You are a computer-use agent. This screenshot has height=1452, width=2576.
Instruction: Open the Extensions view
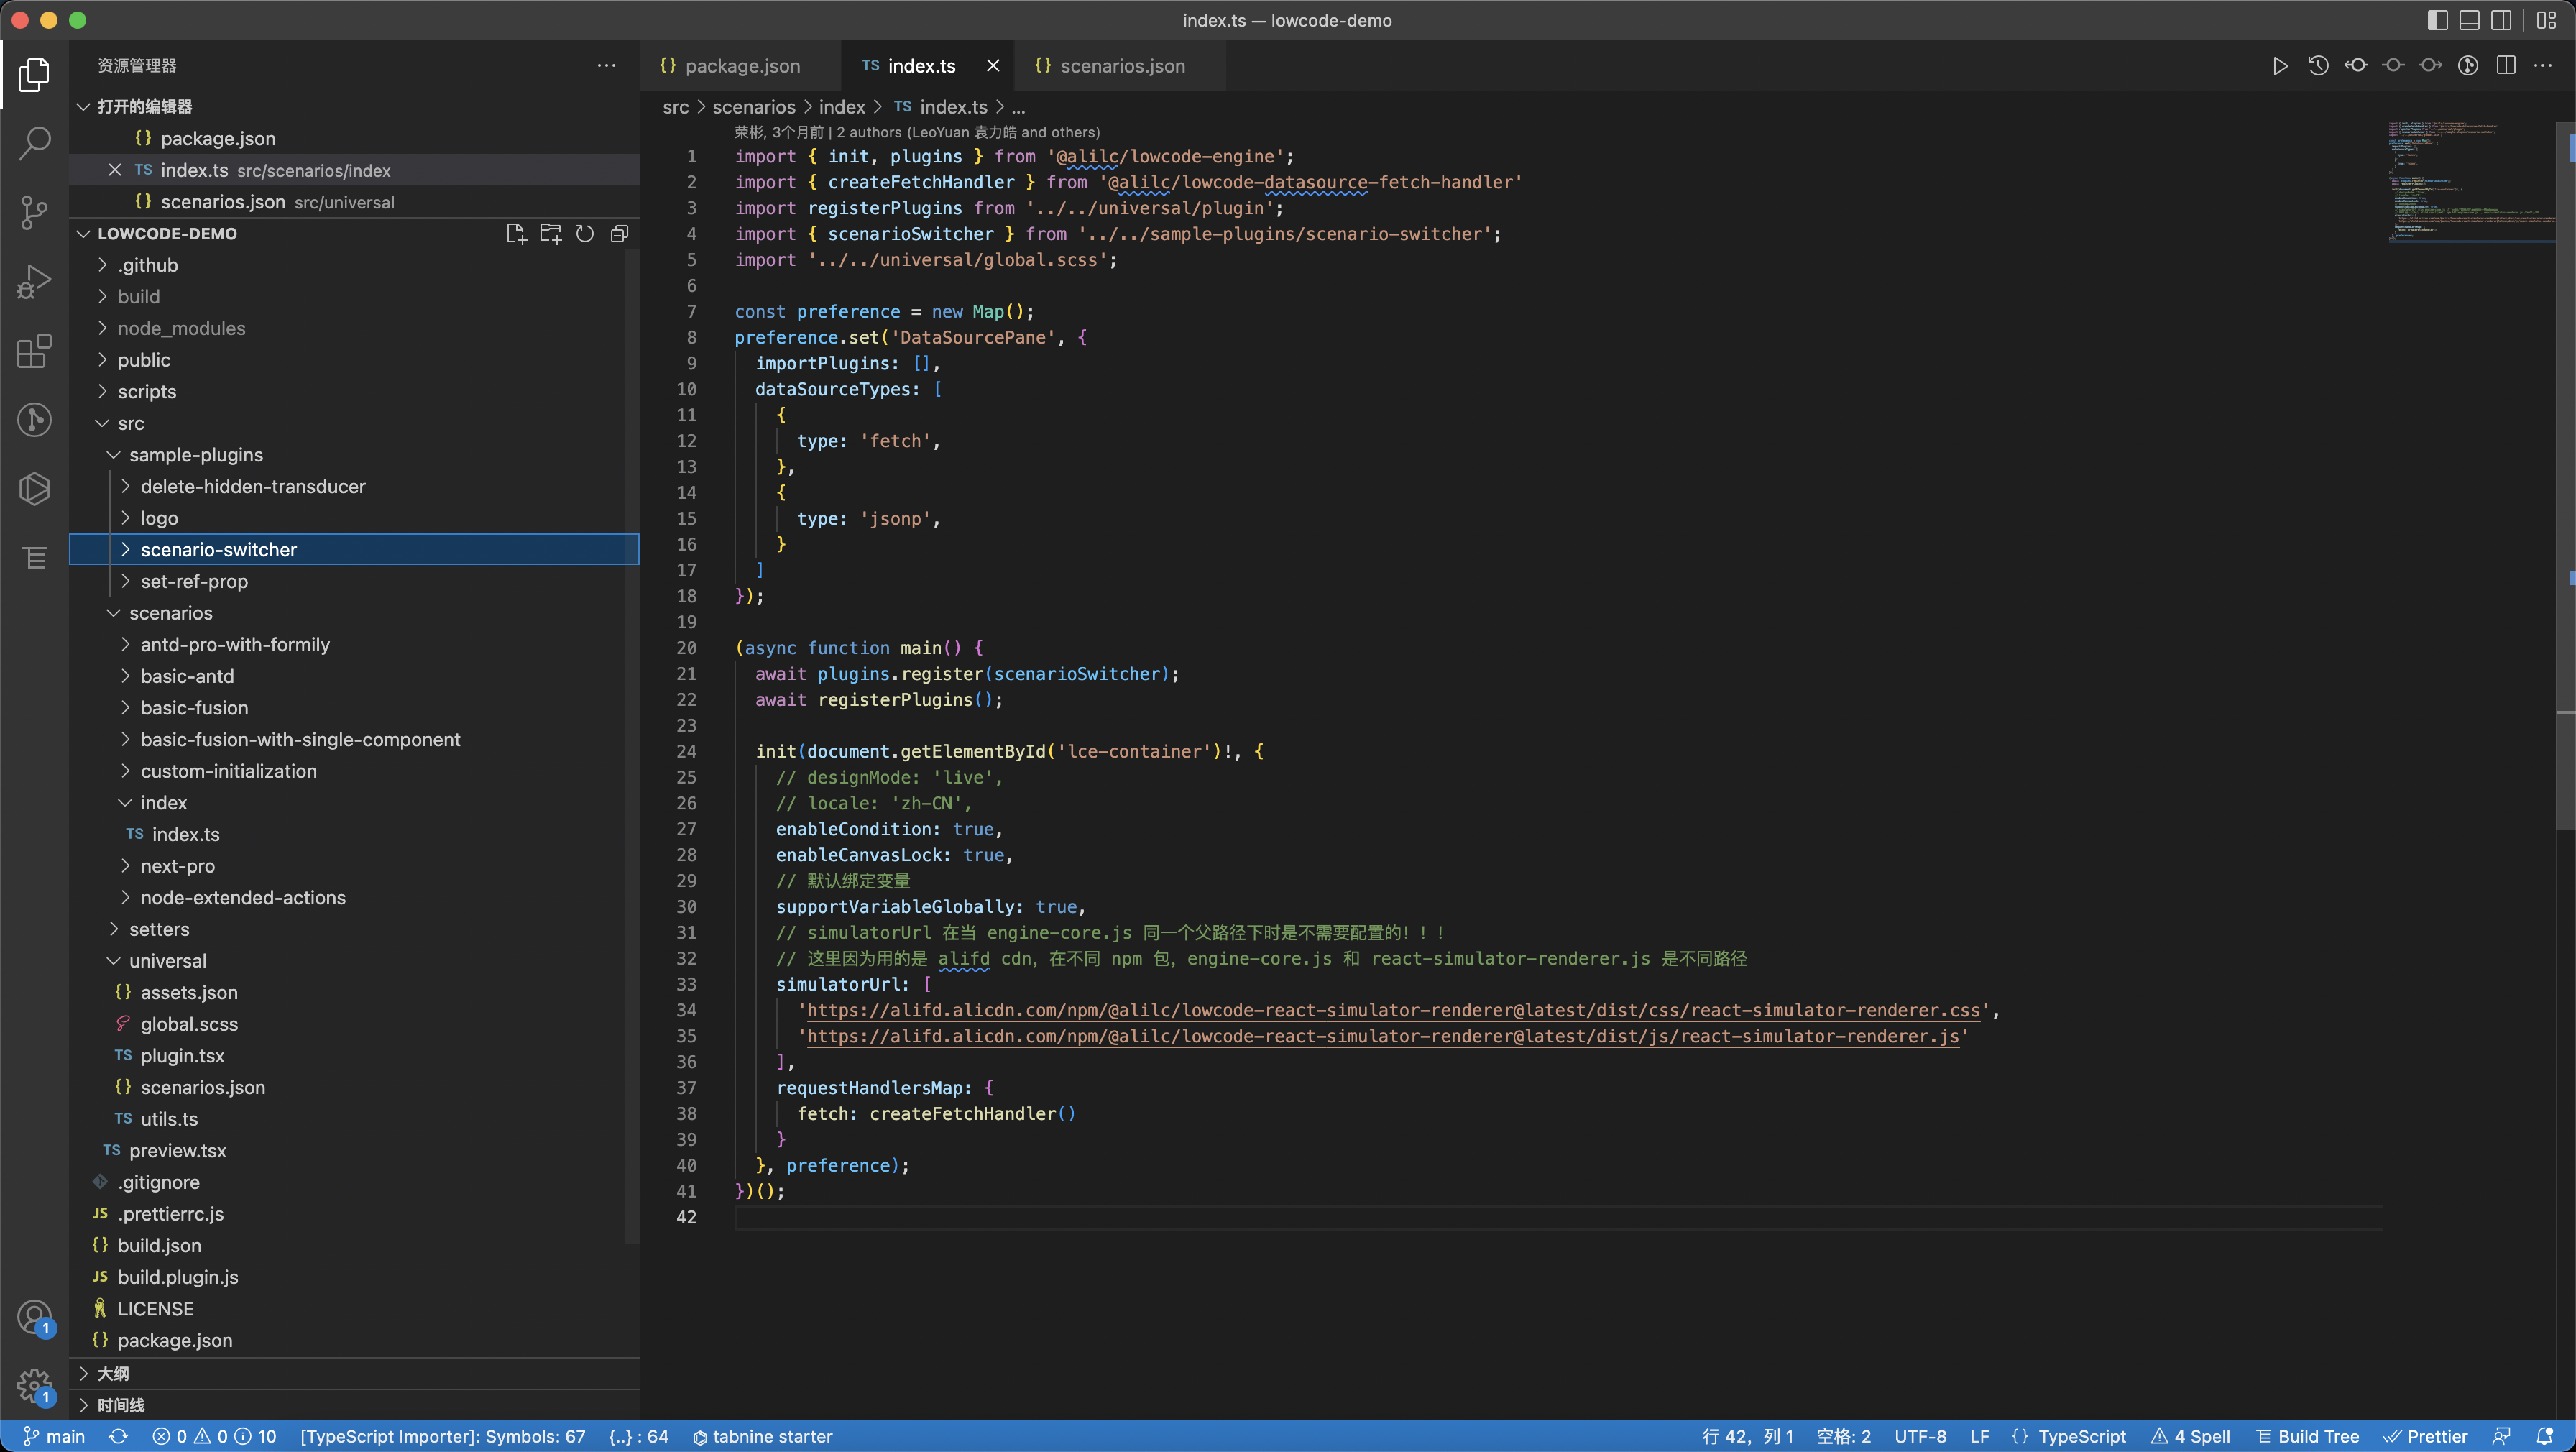[x=34, y=351]
